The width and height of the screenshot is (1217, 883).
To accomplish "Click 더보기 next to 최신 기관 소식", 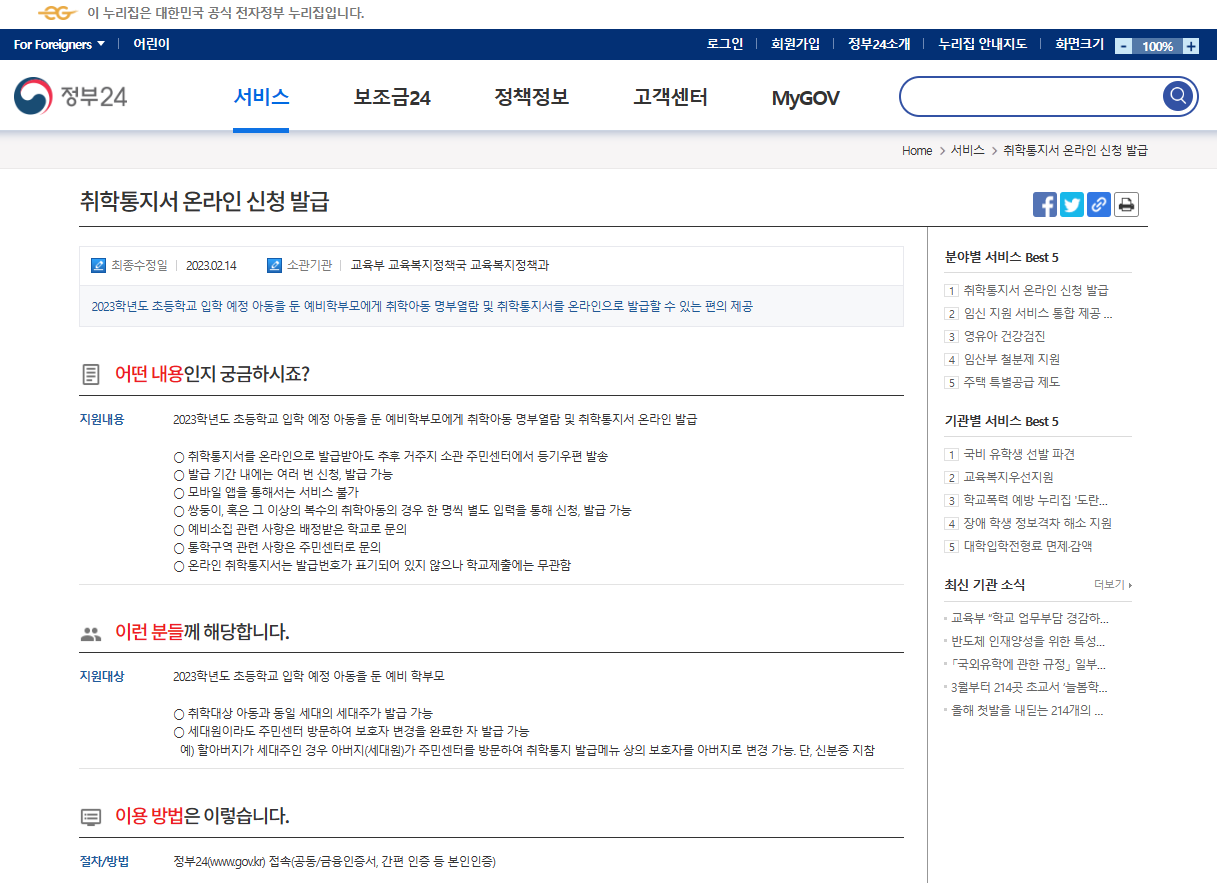I will tap(1110, 585).
